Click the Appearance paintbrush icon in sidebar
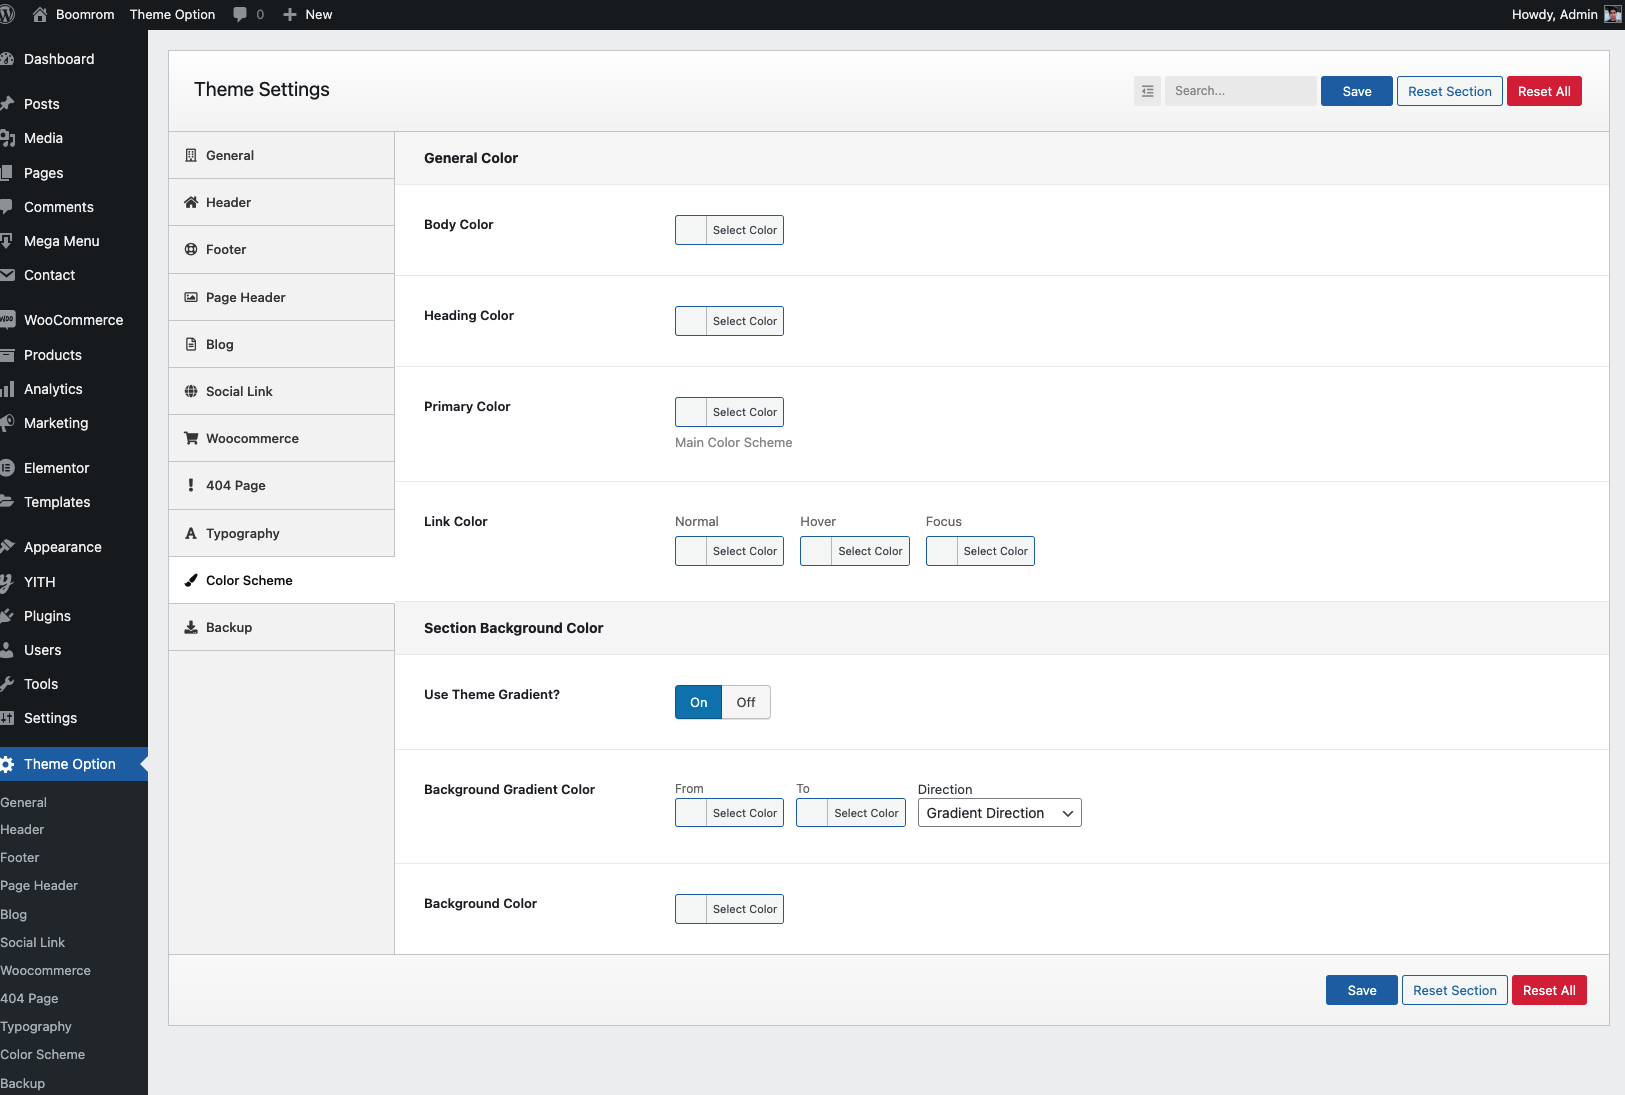1625x1095 pixels. pyautogui.click(x=7, y=547)
